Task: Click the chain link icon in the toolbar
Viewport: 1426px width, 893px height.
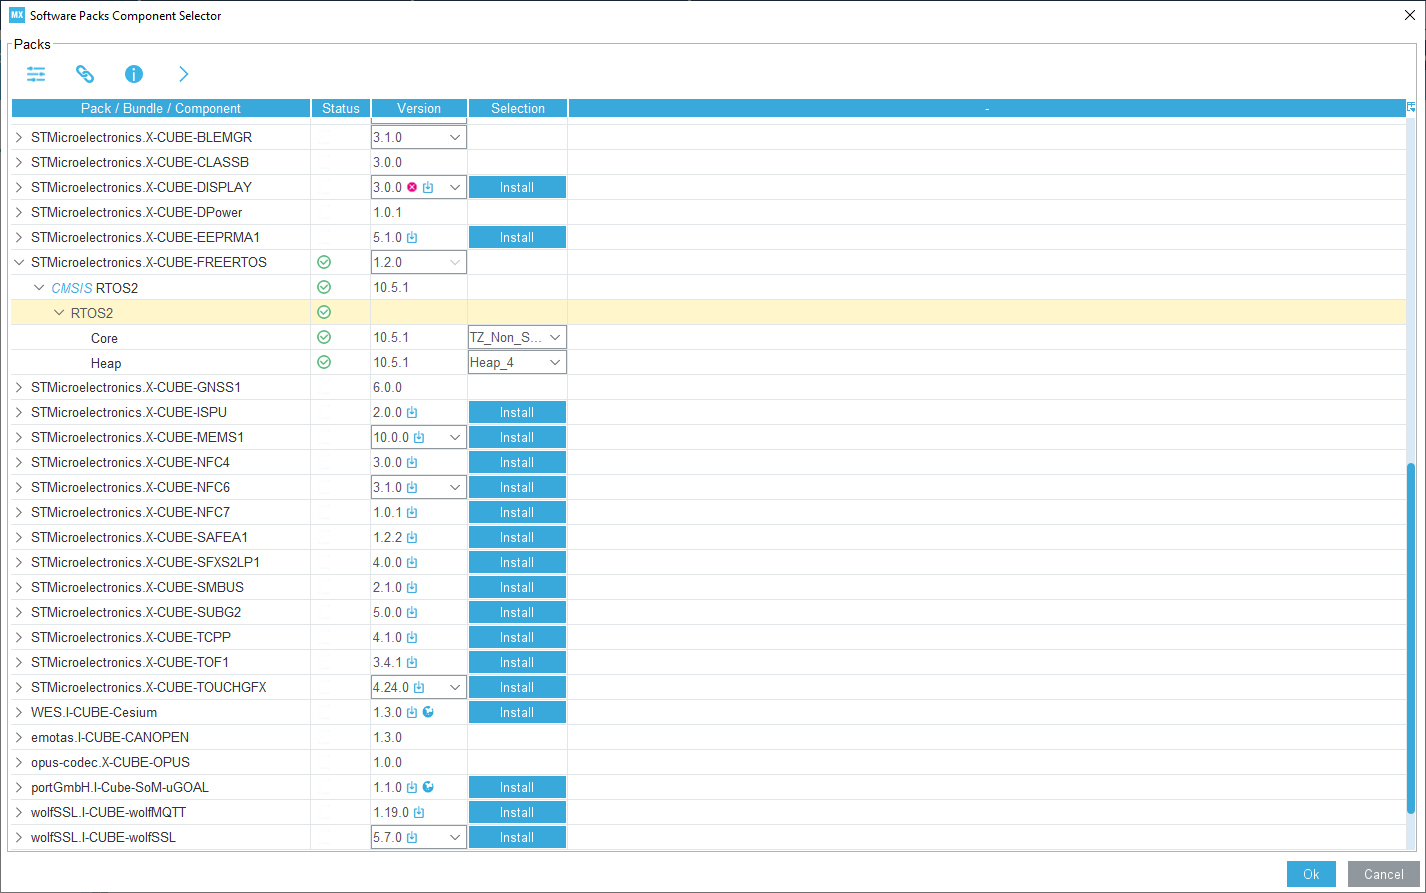Action: (85, 74)
